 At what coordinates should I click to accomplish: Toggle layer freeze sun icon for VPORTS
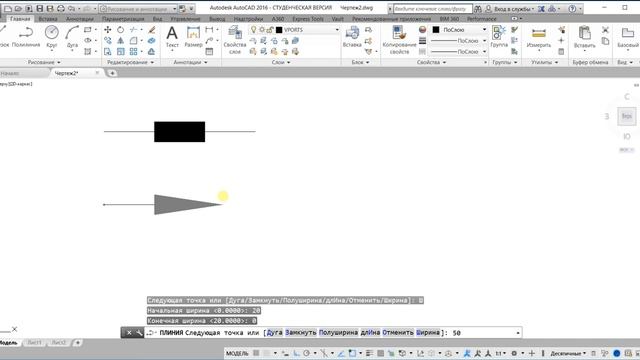coord(262,30)
